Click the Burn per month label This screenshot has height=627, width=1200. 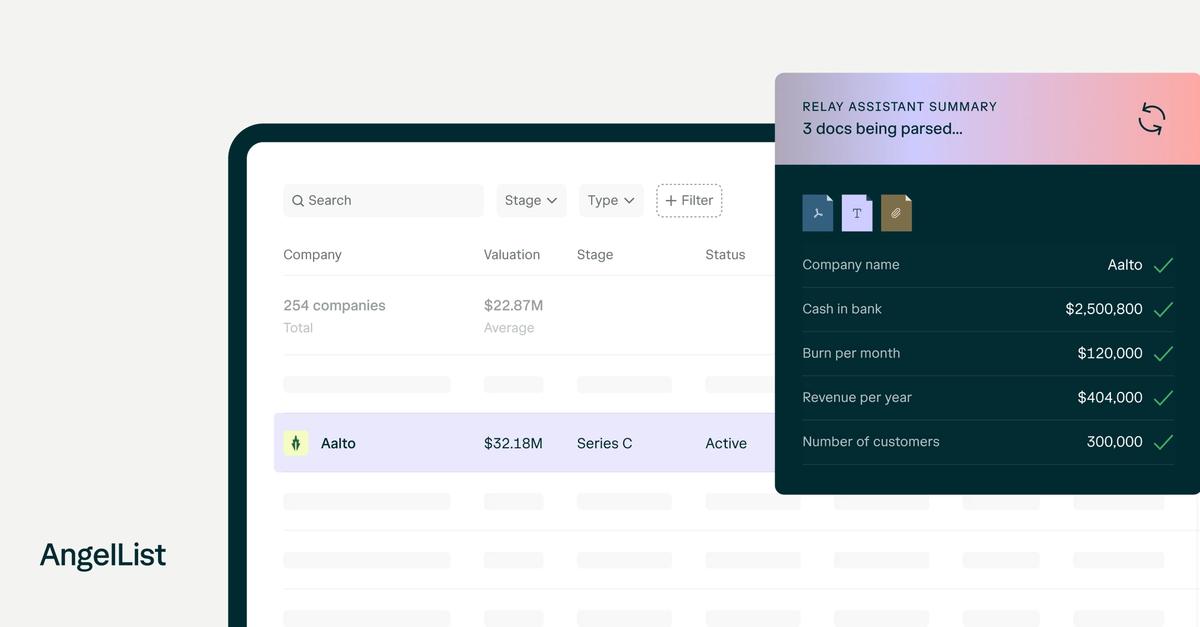(851, 353)
